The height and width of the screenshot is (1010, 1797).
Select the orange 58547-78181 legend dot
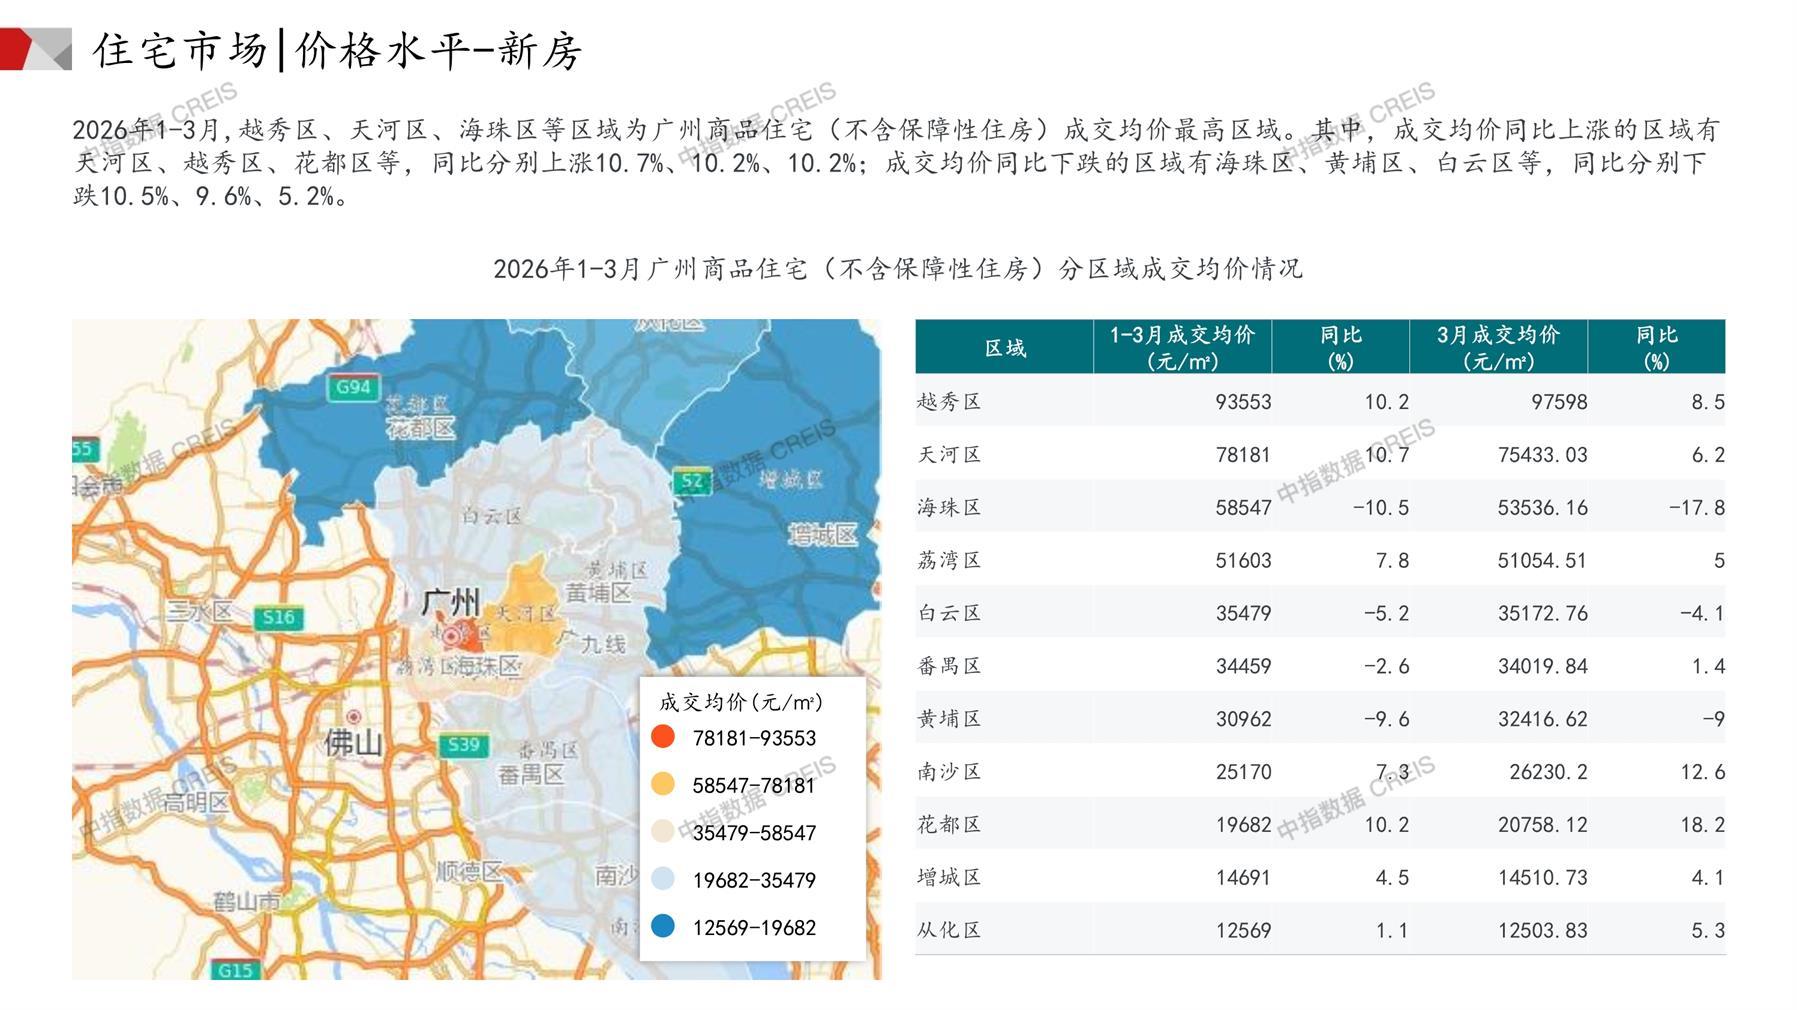click(x=663, y=784)
